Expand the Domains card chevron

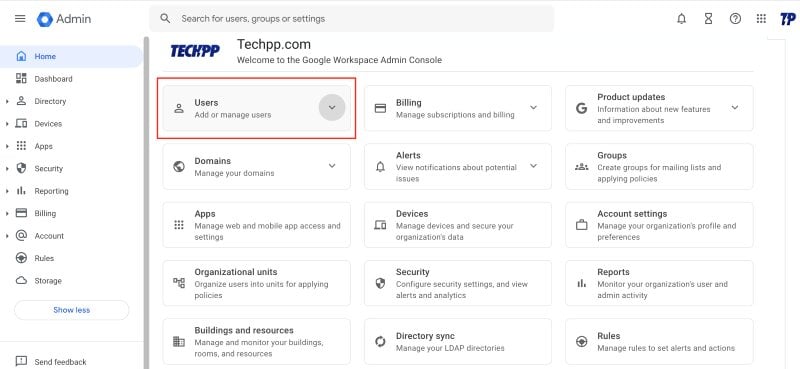332,166
